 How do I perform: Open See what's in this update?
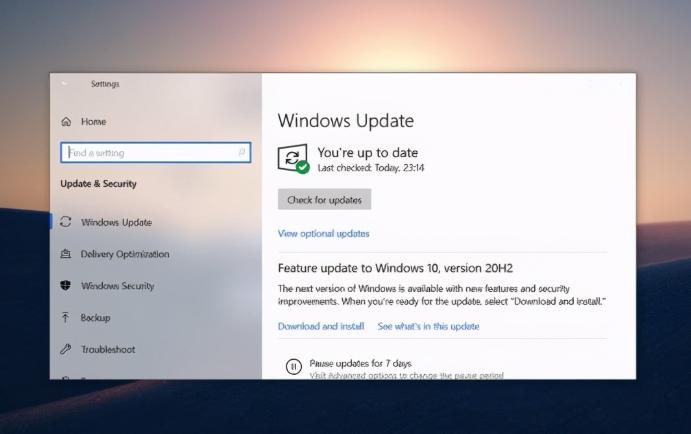coord(428,326)
